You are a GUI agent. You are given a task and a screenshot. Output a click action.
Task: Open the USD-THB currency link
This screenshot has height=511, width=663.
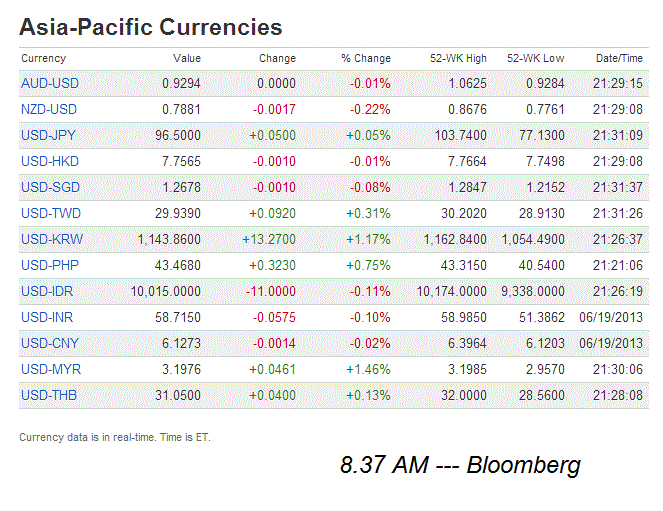(49, 395)
